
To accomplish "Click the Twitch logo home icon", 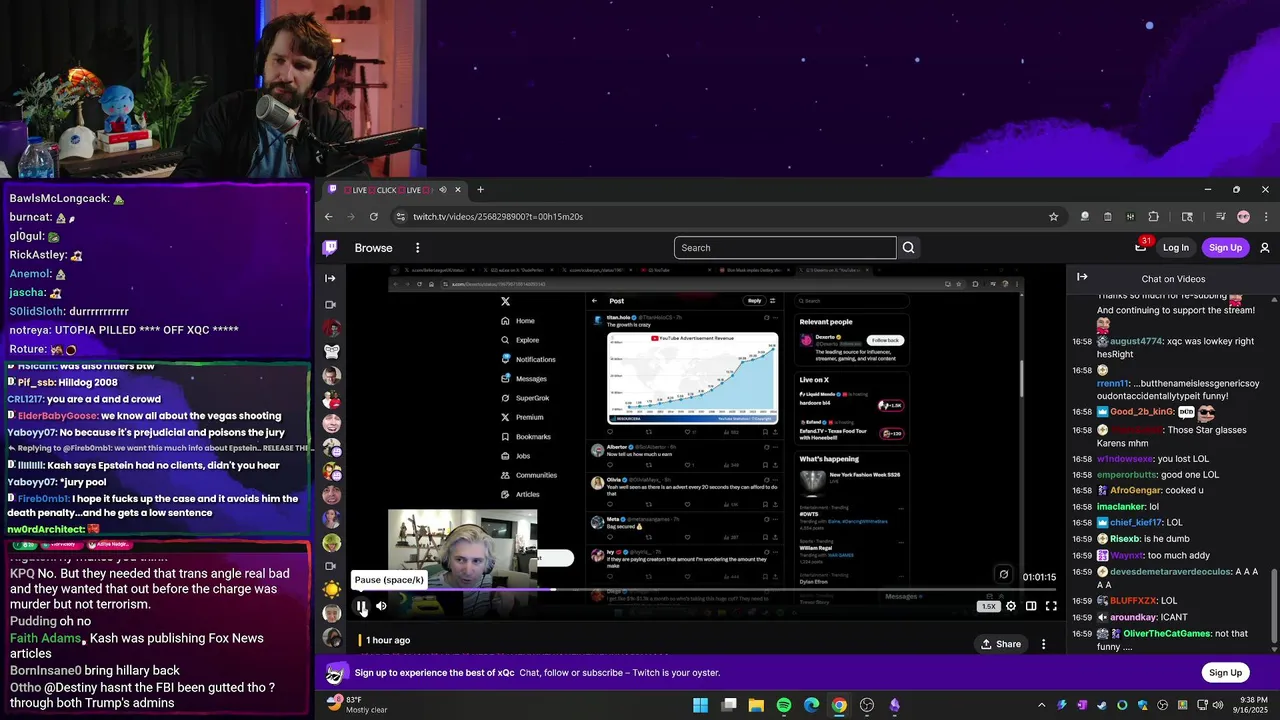I will click(x=330, y=248).
